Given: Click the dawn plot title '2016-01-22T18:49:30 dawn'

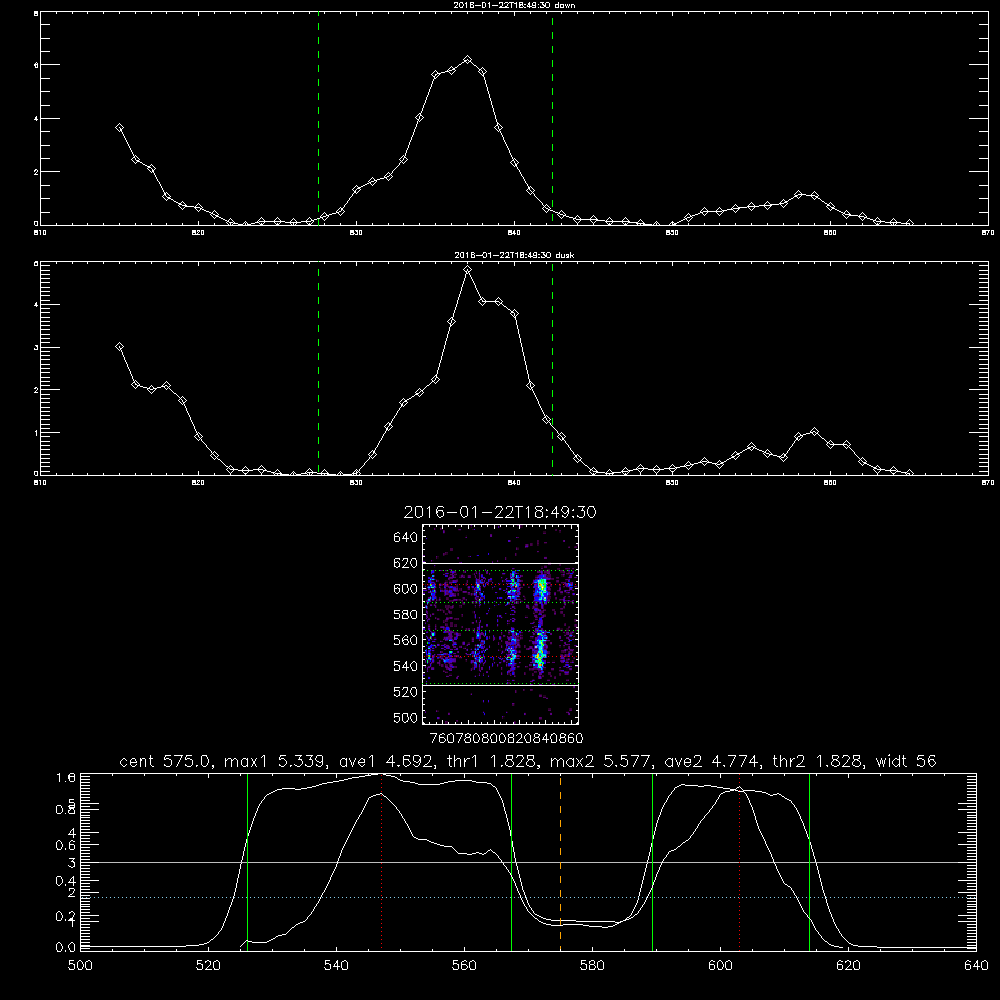Looking at the screenshot, I should click(x=514, y=5).
